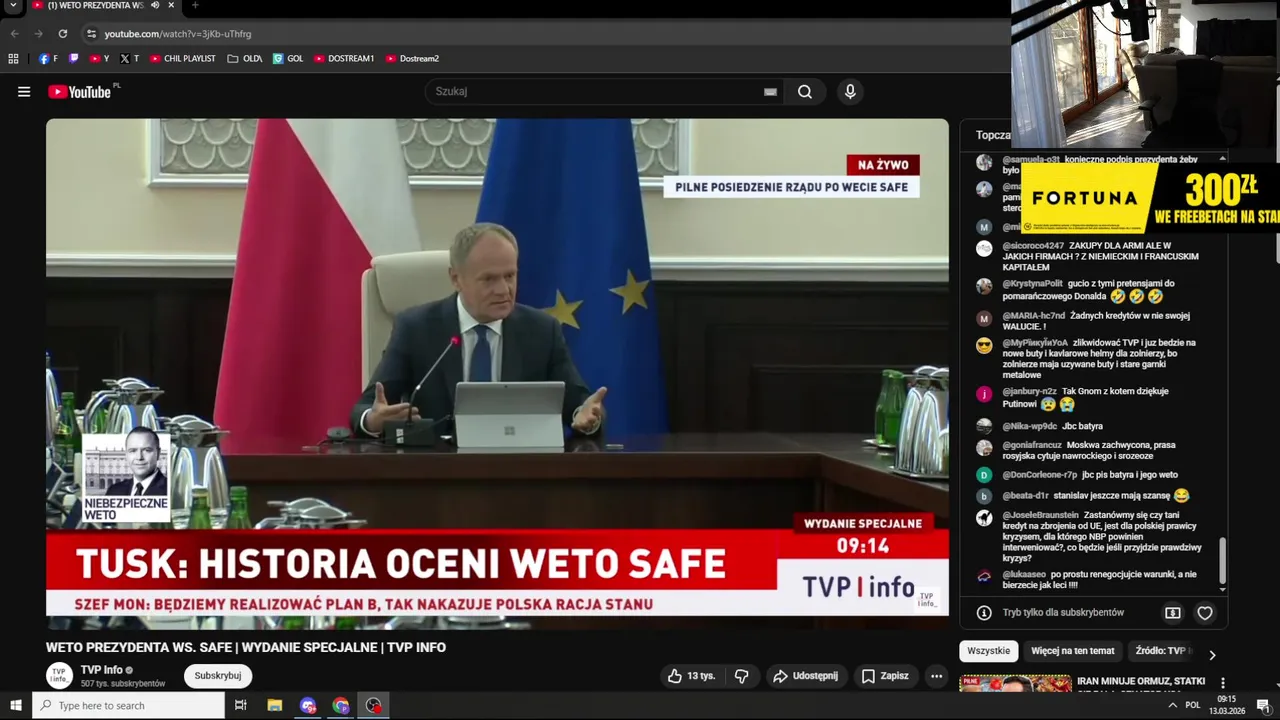Select the Źródło: TVP chip
1280x720 pixels.
pyautogui.click(x=1161, y=651)
